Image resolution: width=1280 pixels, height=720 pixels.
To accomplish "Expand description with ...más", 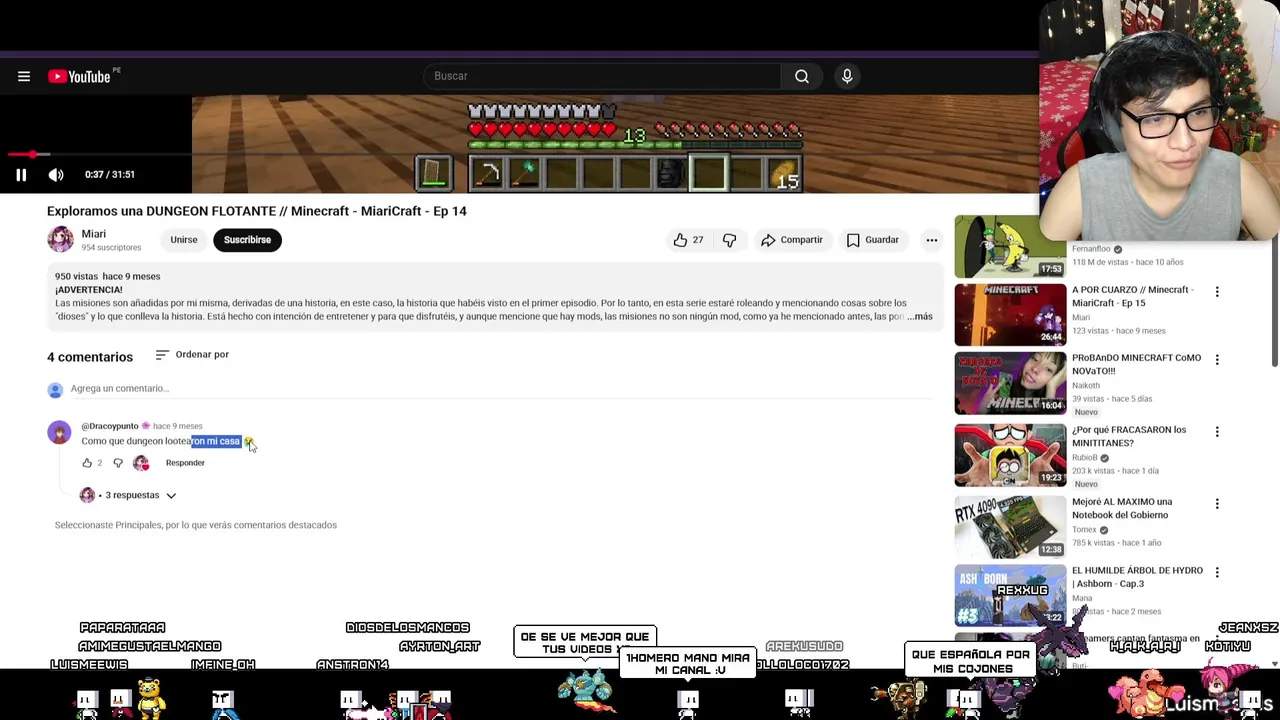I will pos(920,316).
